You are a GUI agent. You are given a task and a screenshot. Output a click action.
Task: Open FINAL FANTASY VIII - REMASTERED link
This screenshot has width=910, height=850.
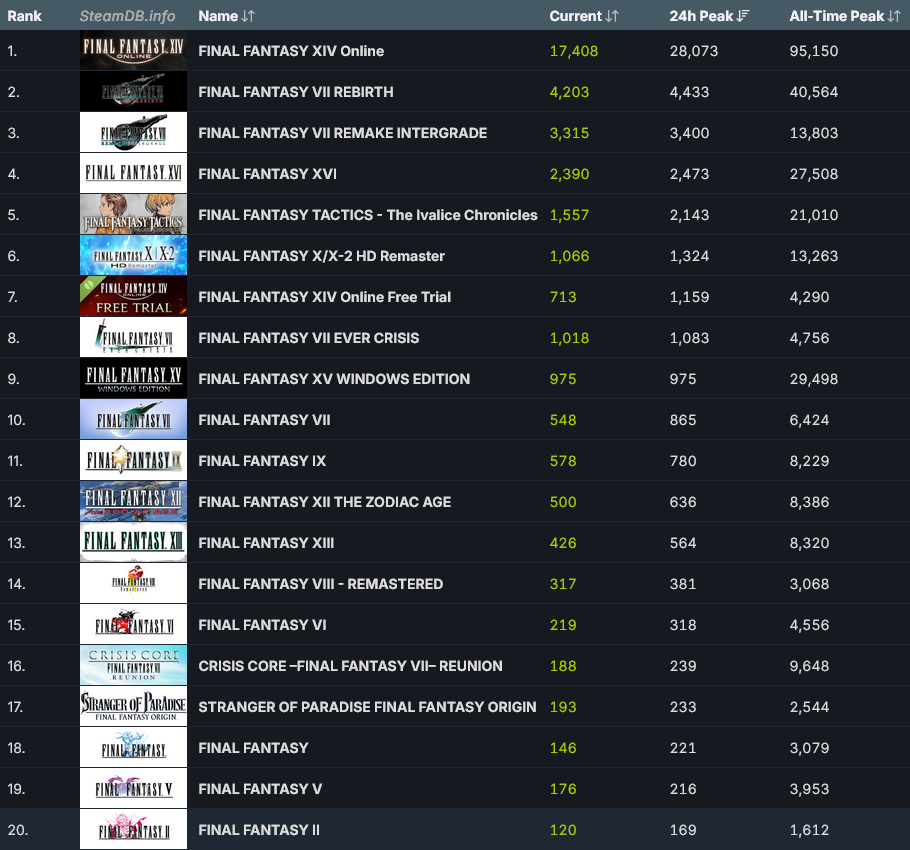point(320,584)
